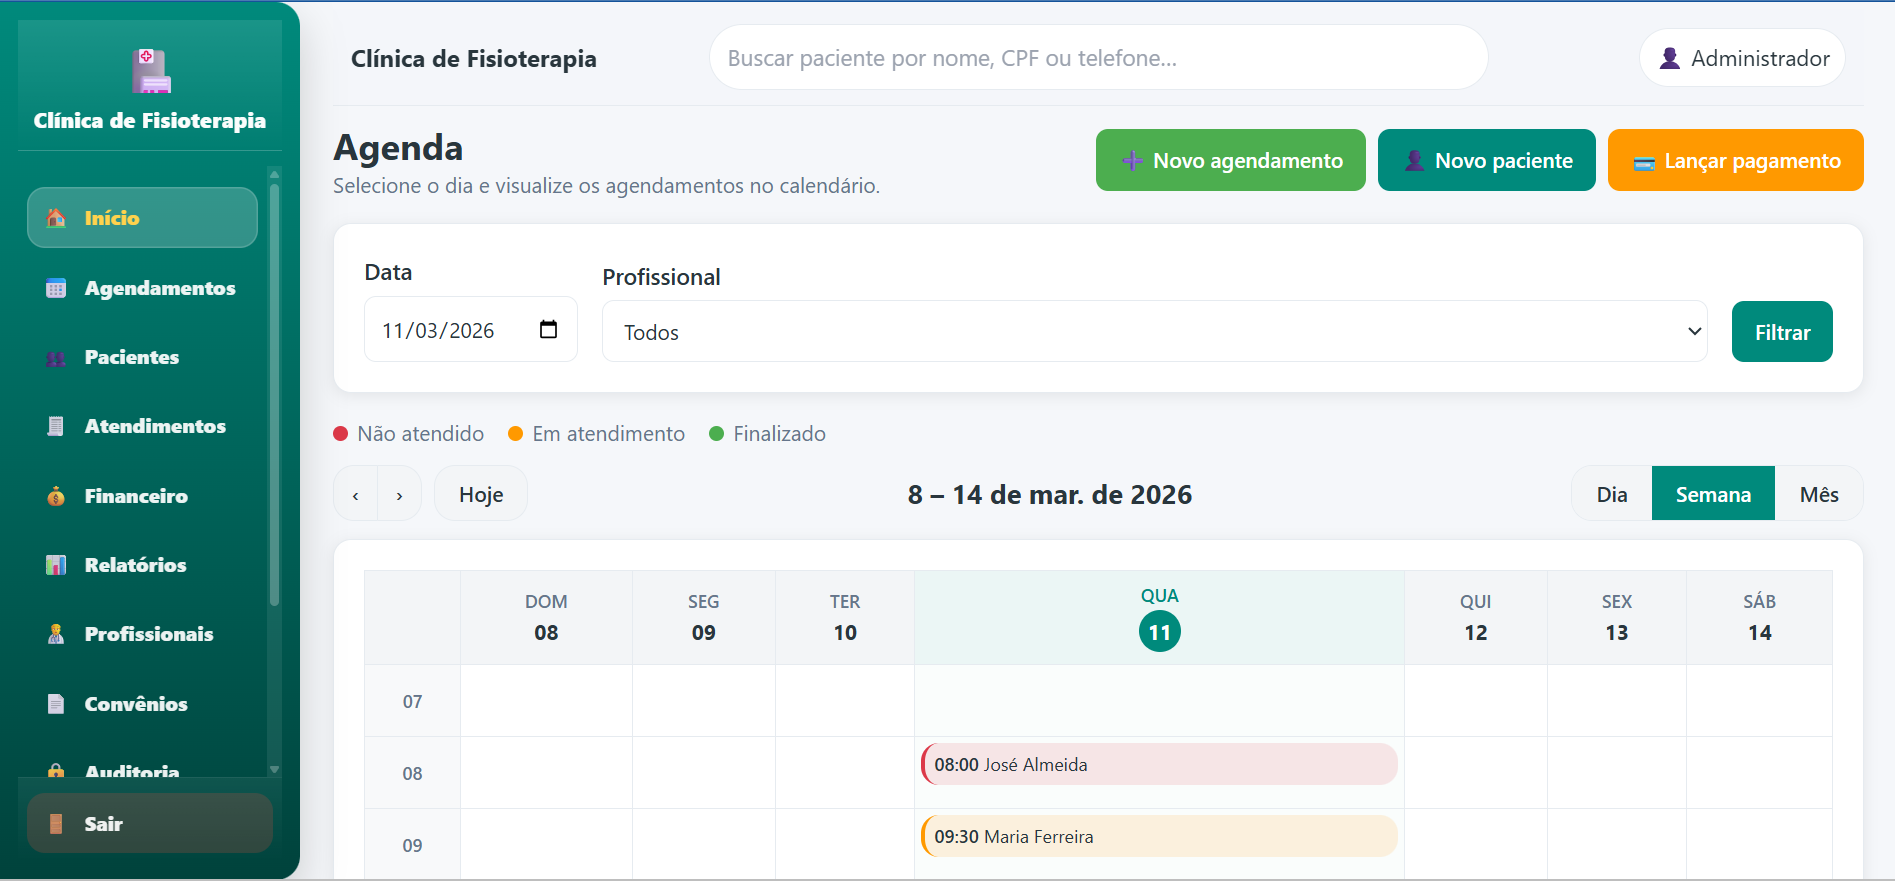This screenshot has width=1895, height=881.
Task: Click the chart icon beside Relatórios
Action: pyautogui.click(x=56, y=565)
